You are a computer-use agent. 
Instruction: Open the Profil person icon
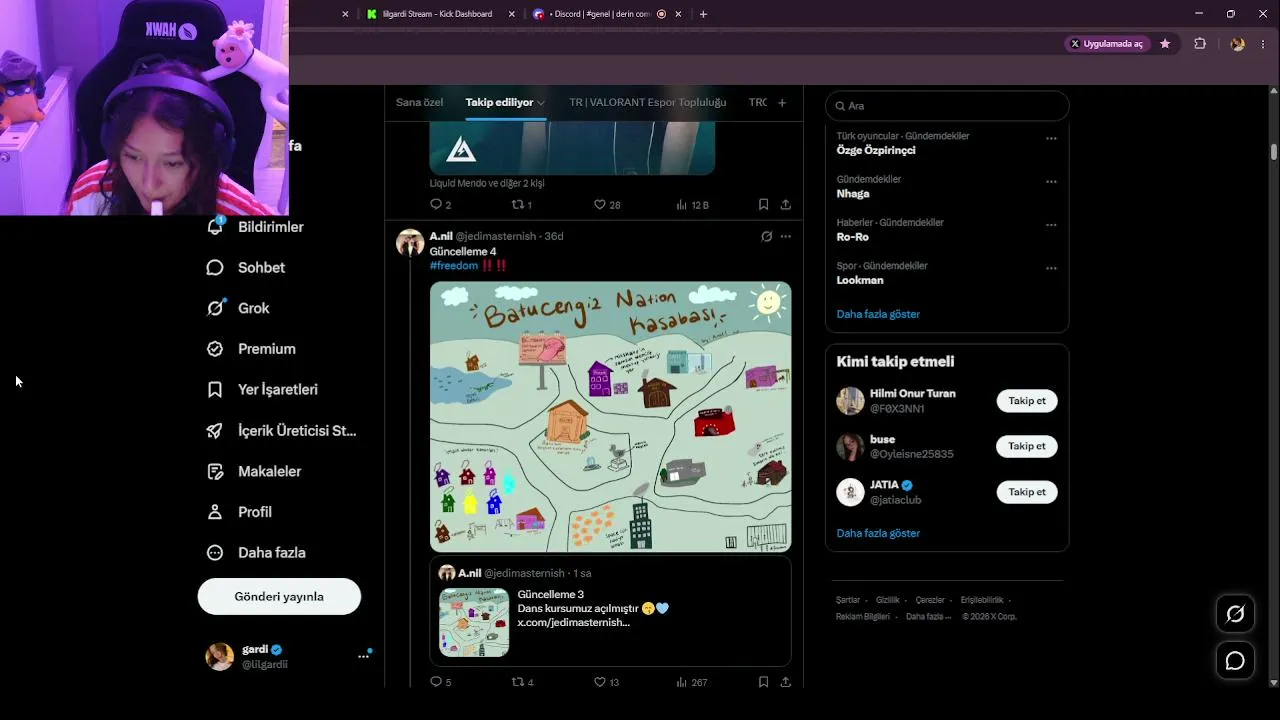click(x=215, y=512)
